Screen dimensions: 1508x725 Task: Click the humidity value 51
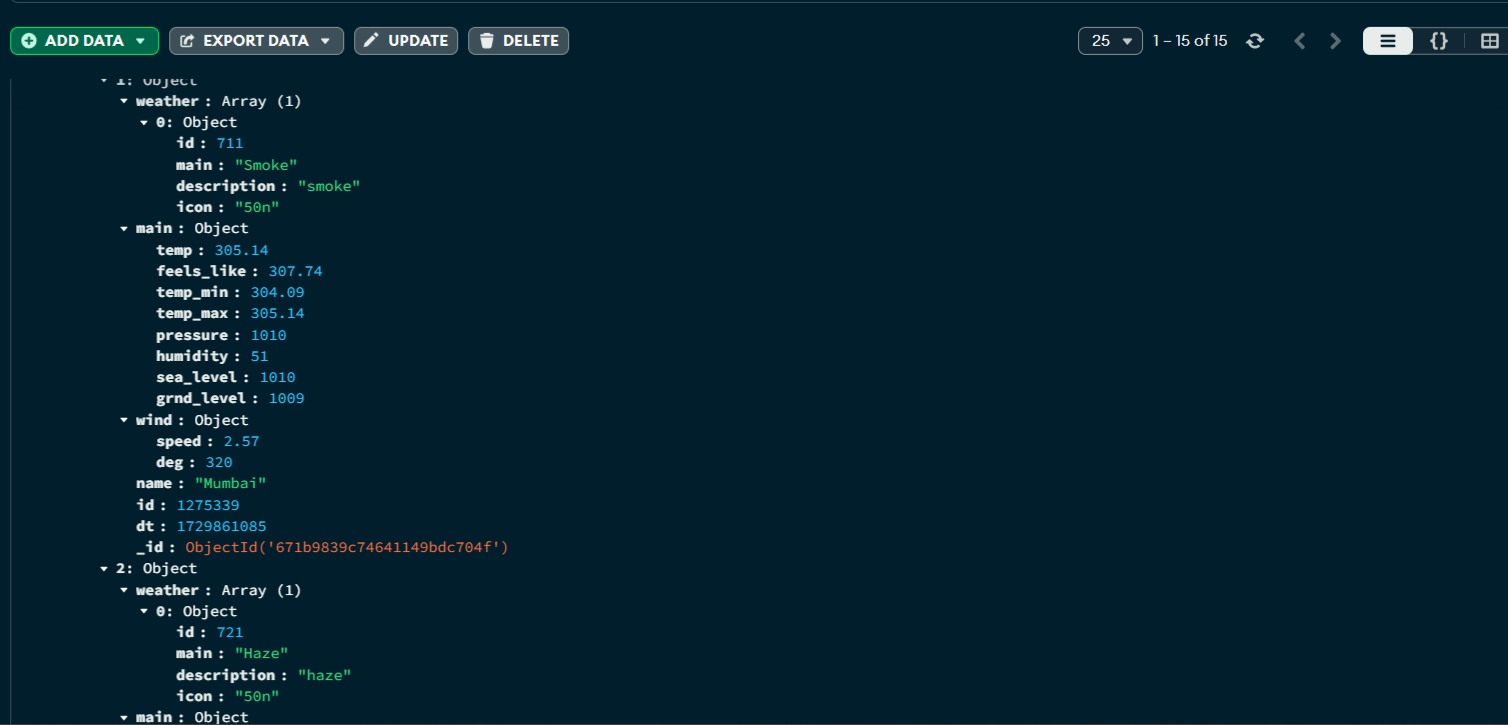point(259,356)
